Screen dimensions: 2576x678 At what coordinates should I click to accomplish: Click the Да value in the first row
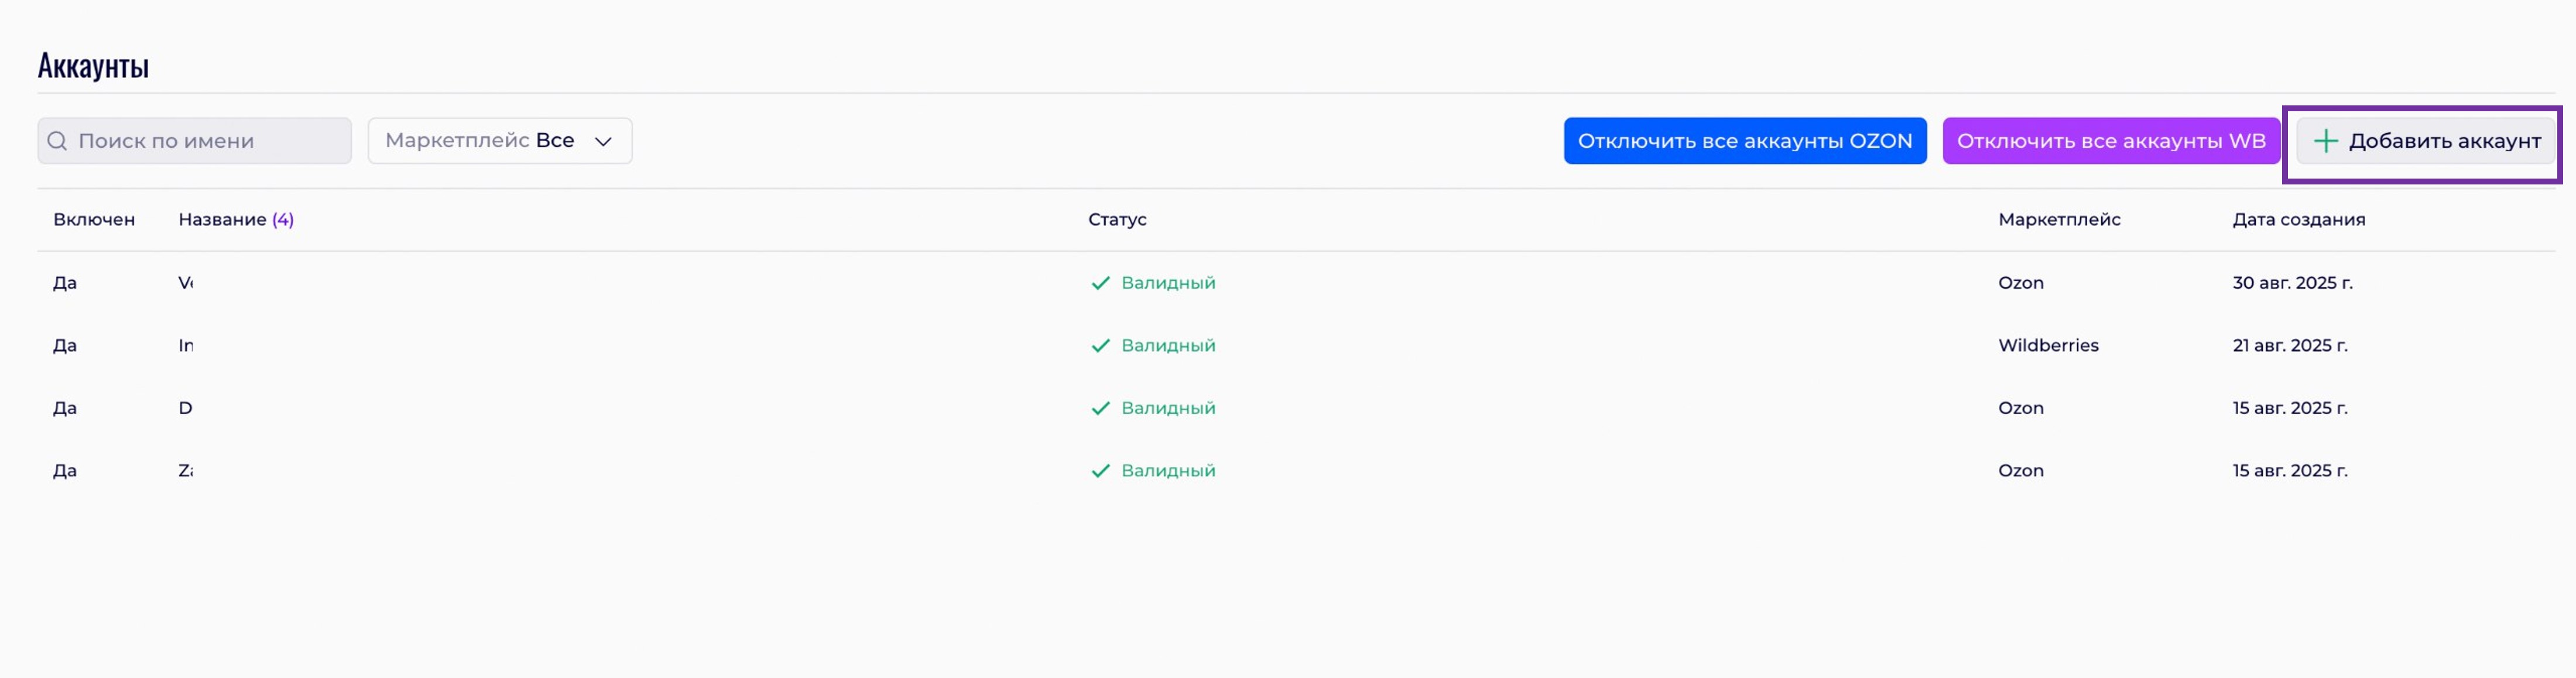pos(65,283)
